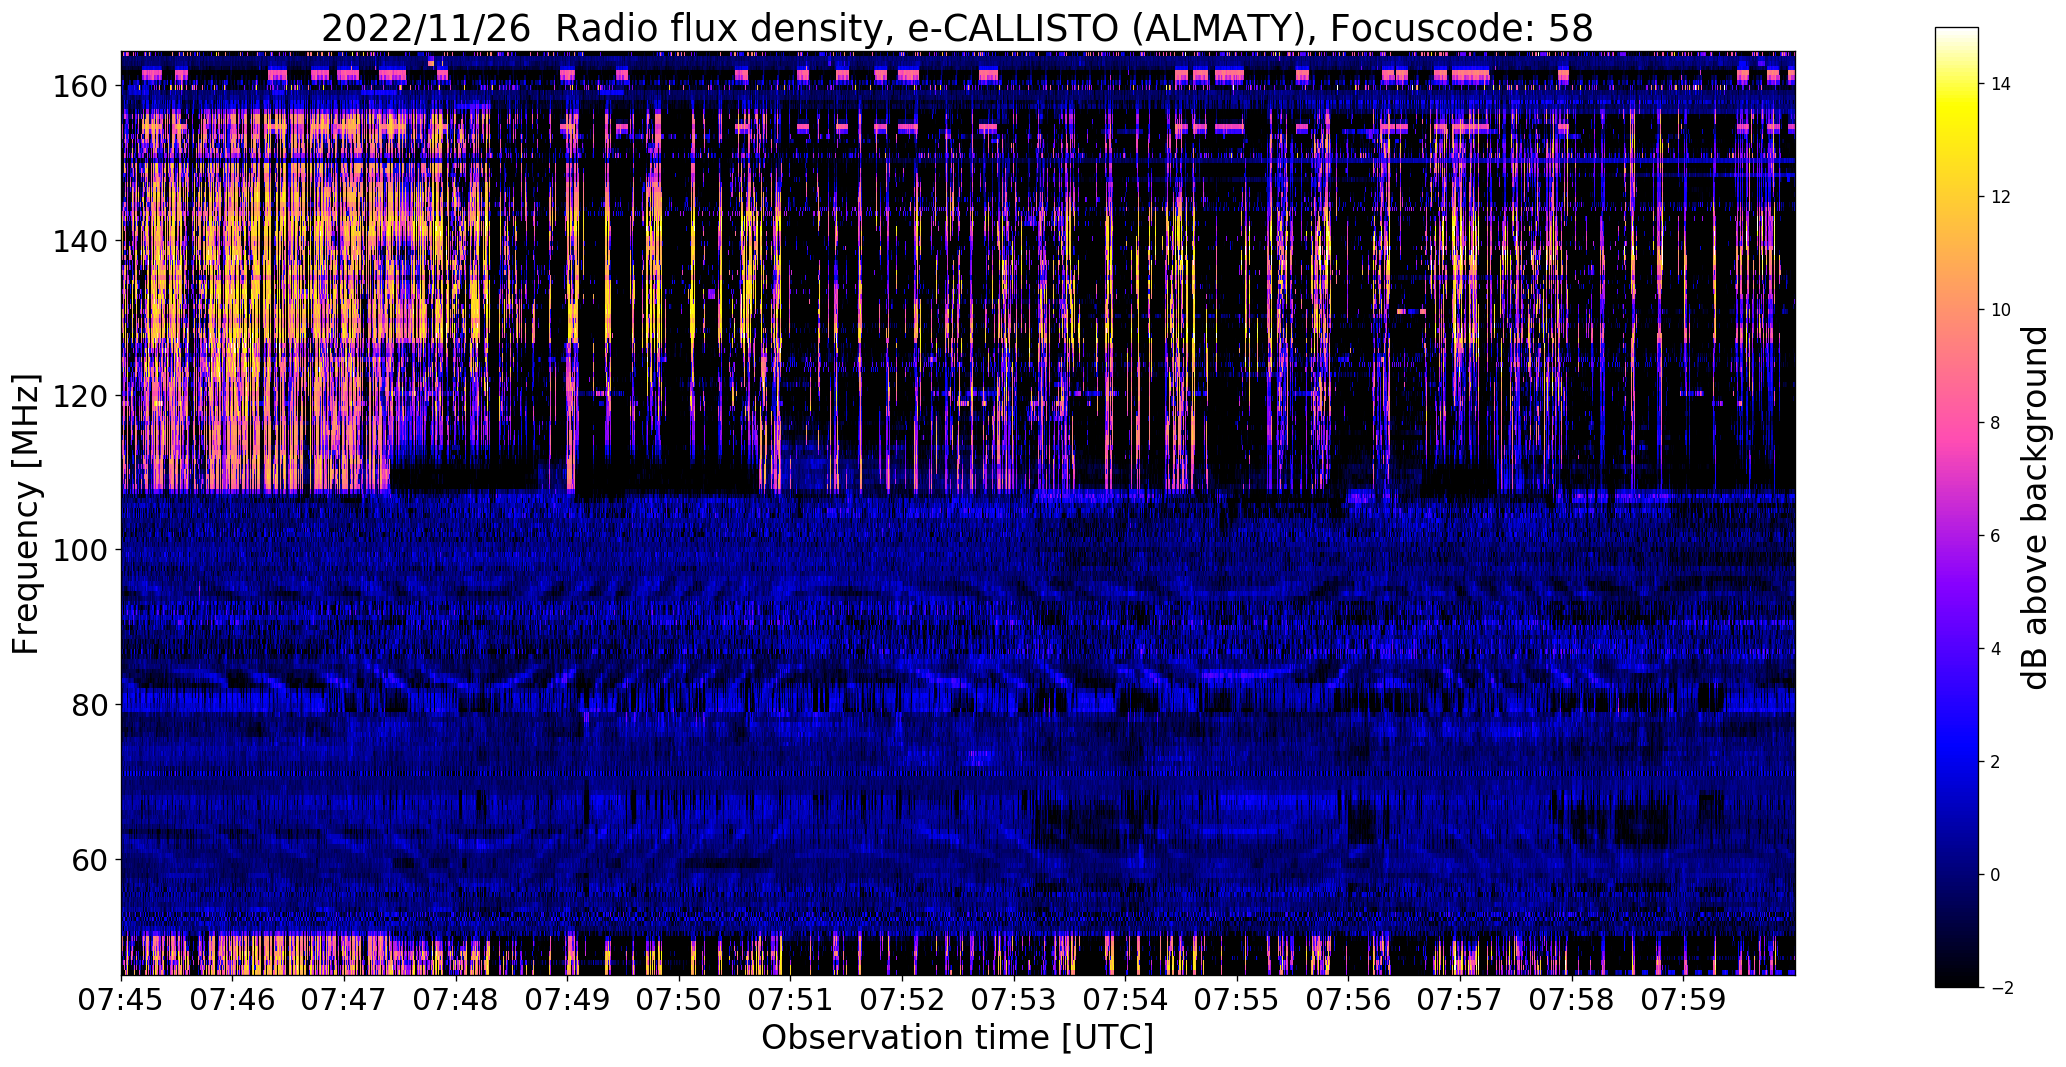Click the 07:58 time tick label
The height and width of the screenshot is (1067, 2066).
point(1572,999)
